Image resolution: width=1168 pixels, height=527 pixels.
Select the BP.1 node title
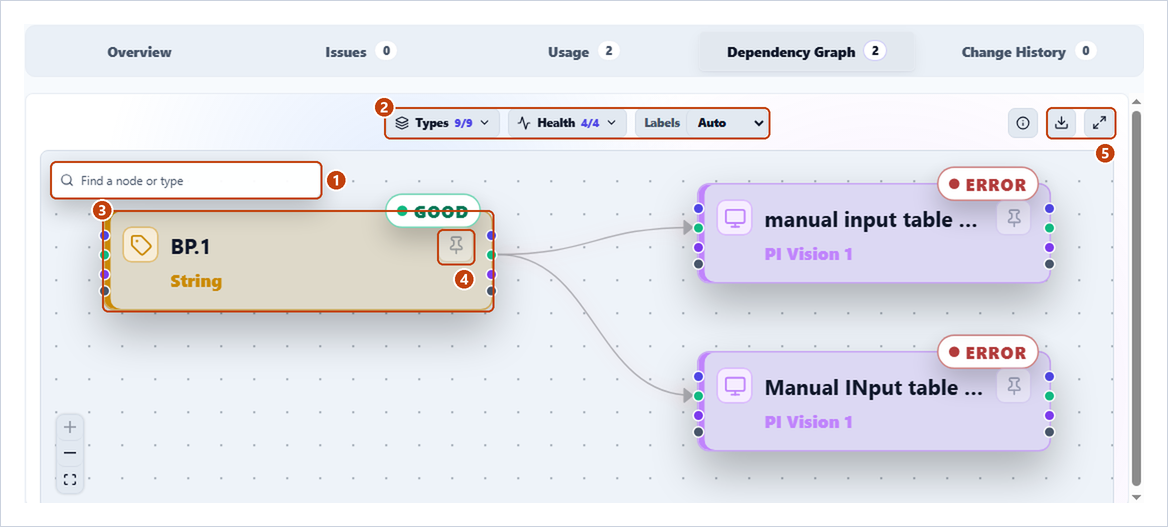pyautogui.click(x=191, y=247)
